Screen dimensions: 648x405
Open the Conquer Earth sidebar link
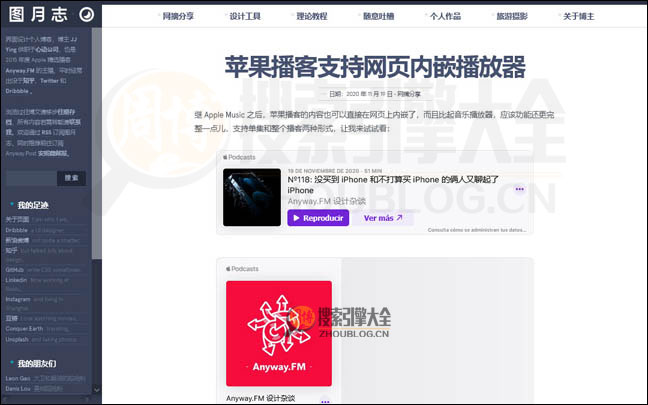pyautogui.click(x=24, y=329)
